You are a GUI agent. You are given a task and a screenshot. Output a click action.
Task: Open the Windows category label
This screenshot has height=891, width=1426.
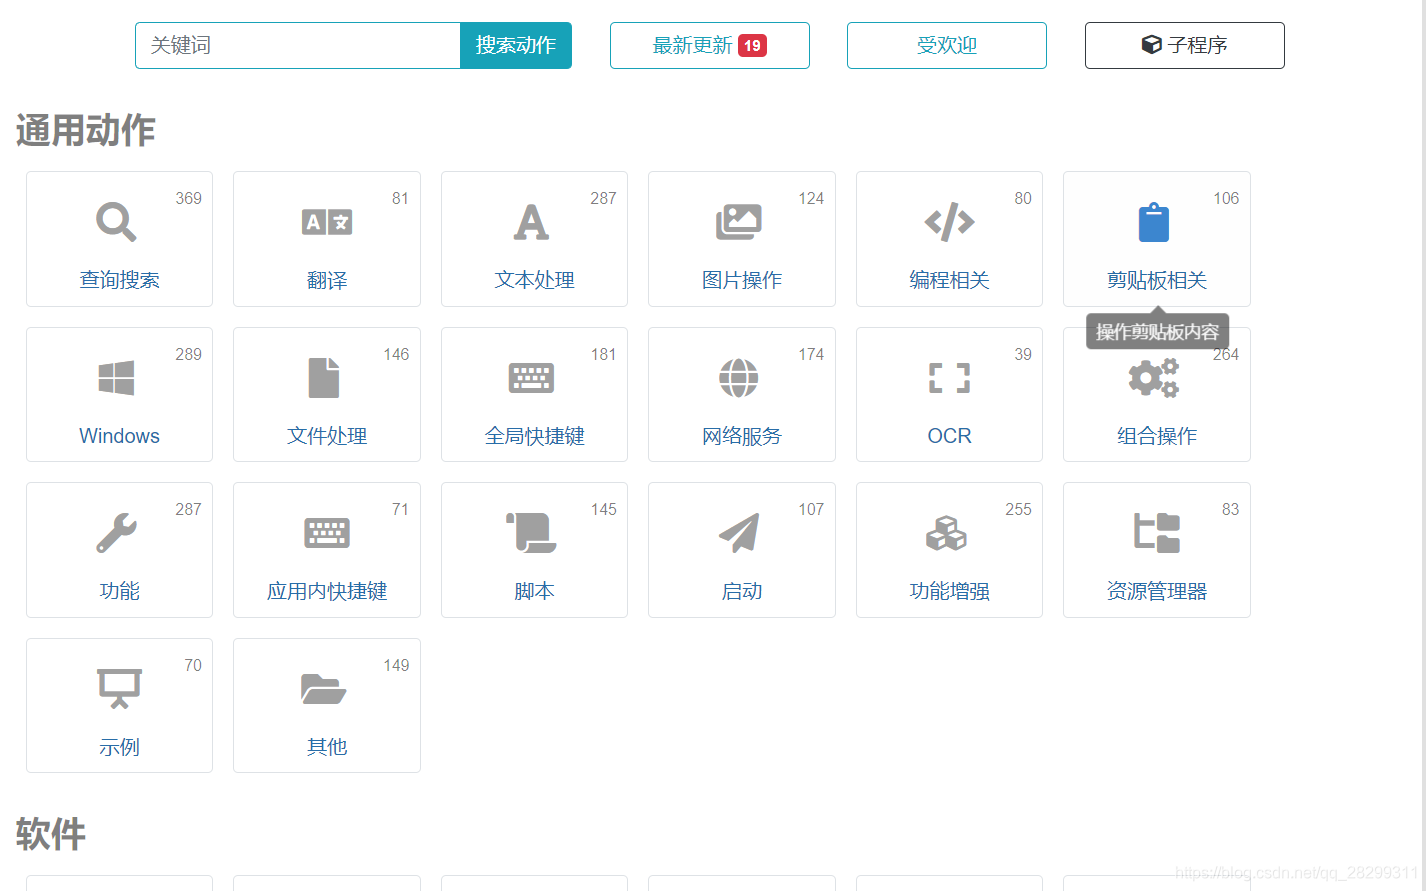(x=119, y=436)
